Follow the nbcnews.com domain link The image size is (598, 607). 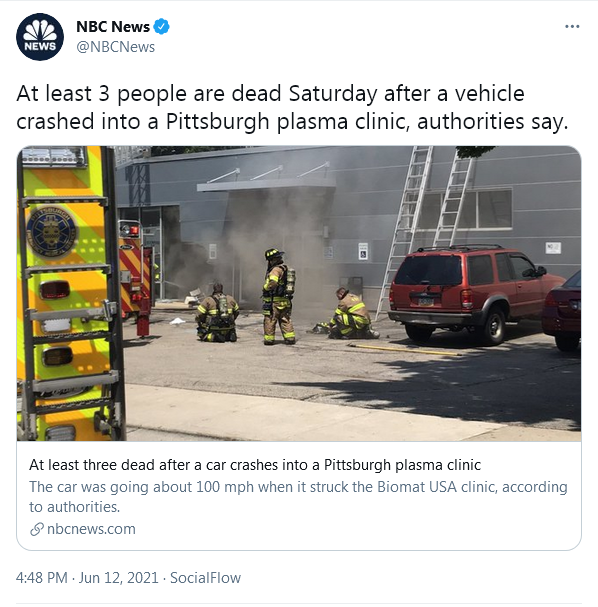pos(91,529)
